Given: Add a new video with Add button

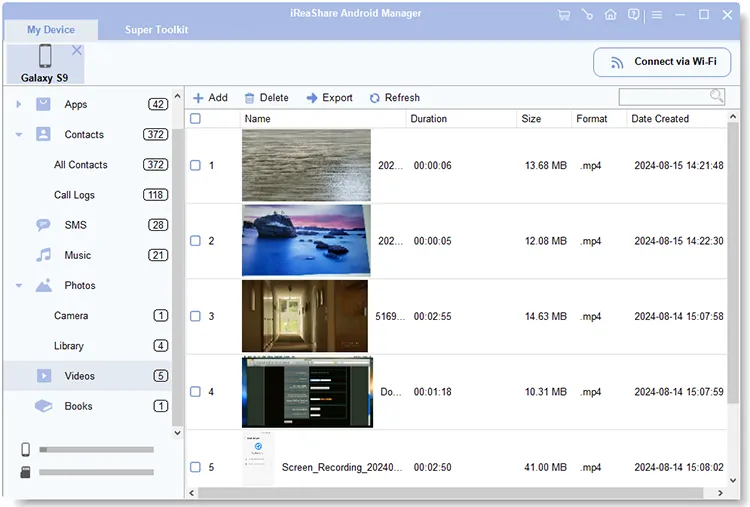Looking at the screenshot, I should coord(210,98).
